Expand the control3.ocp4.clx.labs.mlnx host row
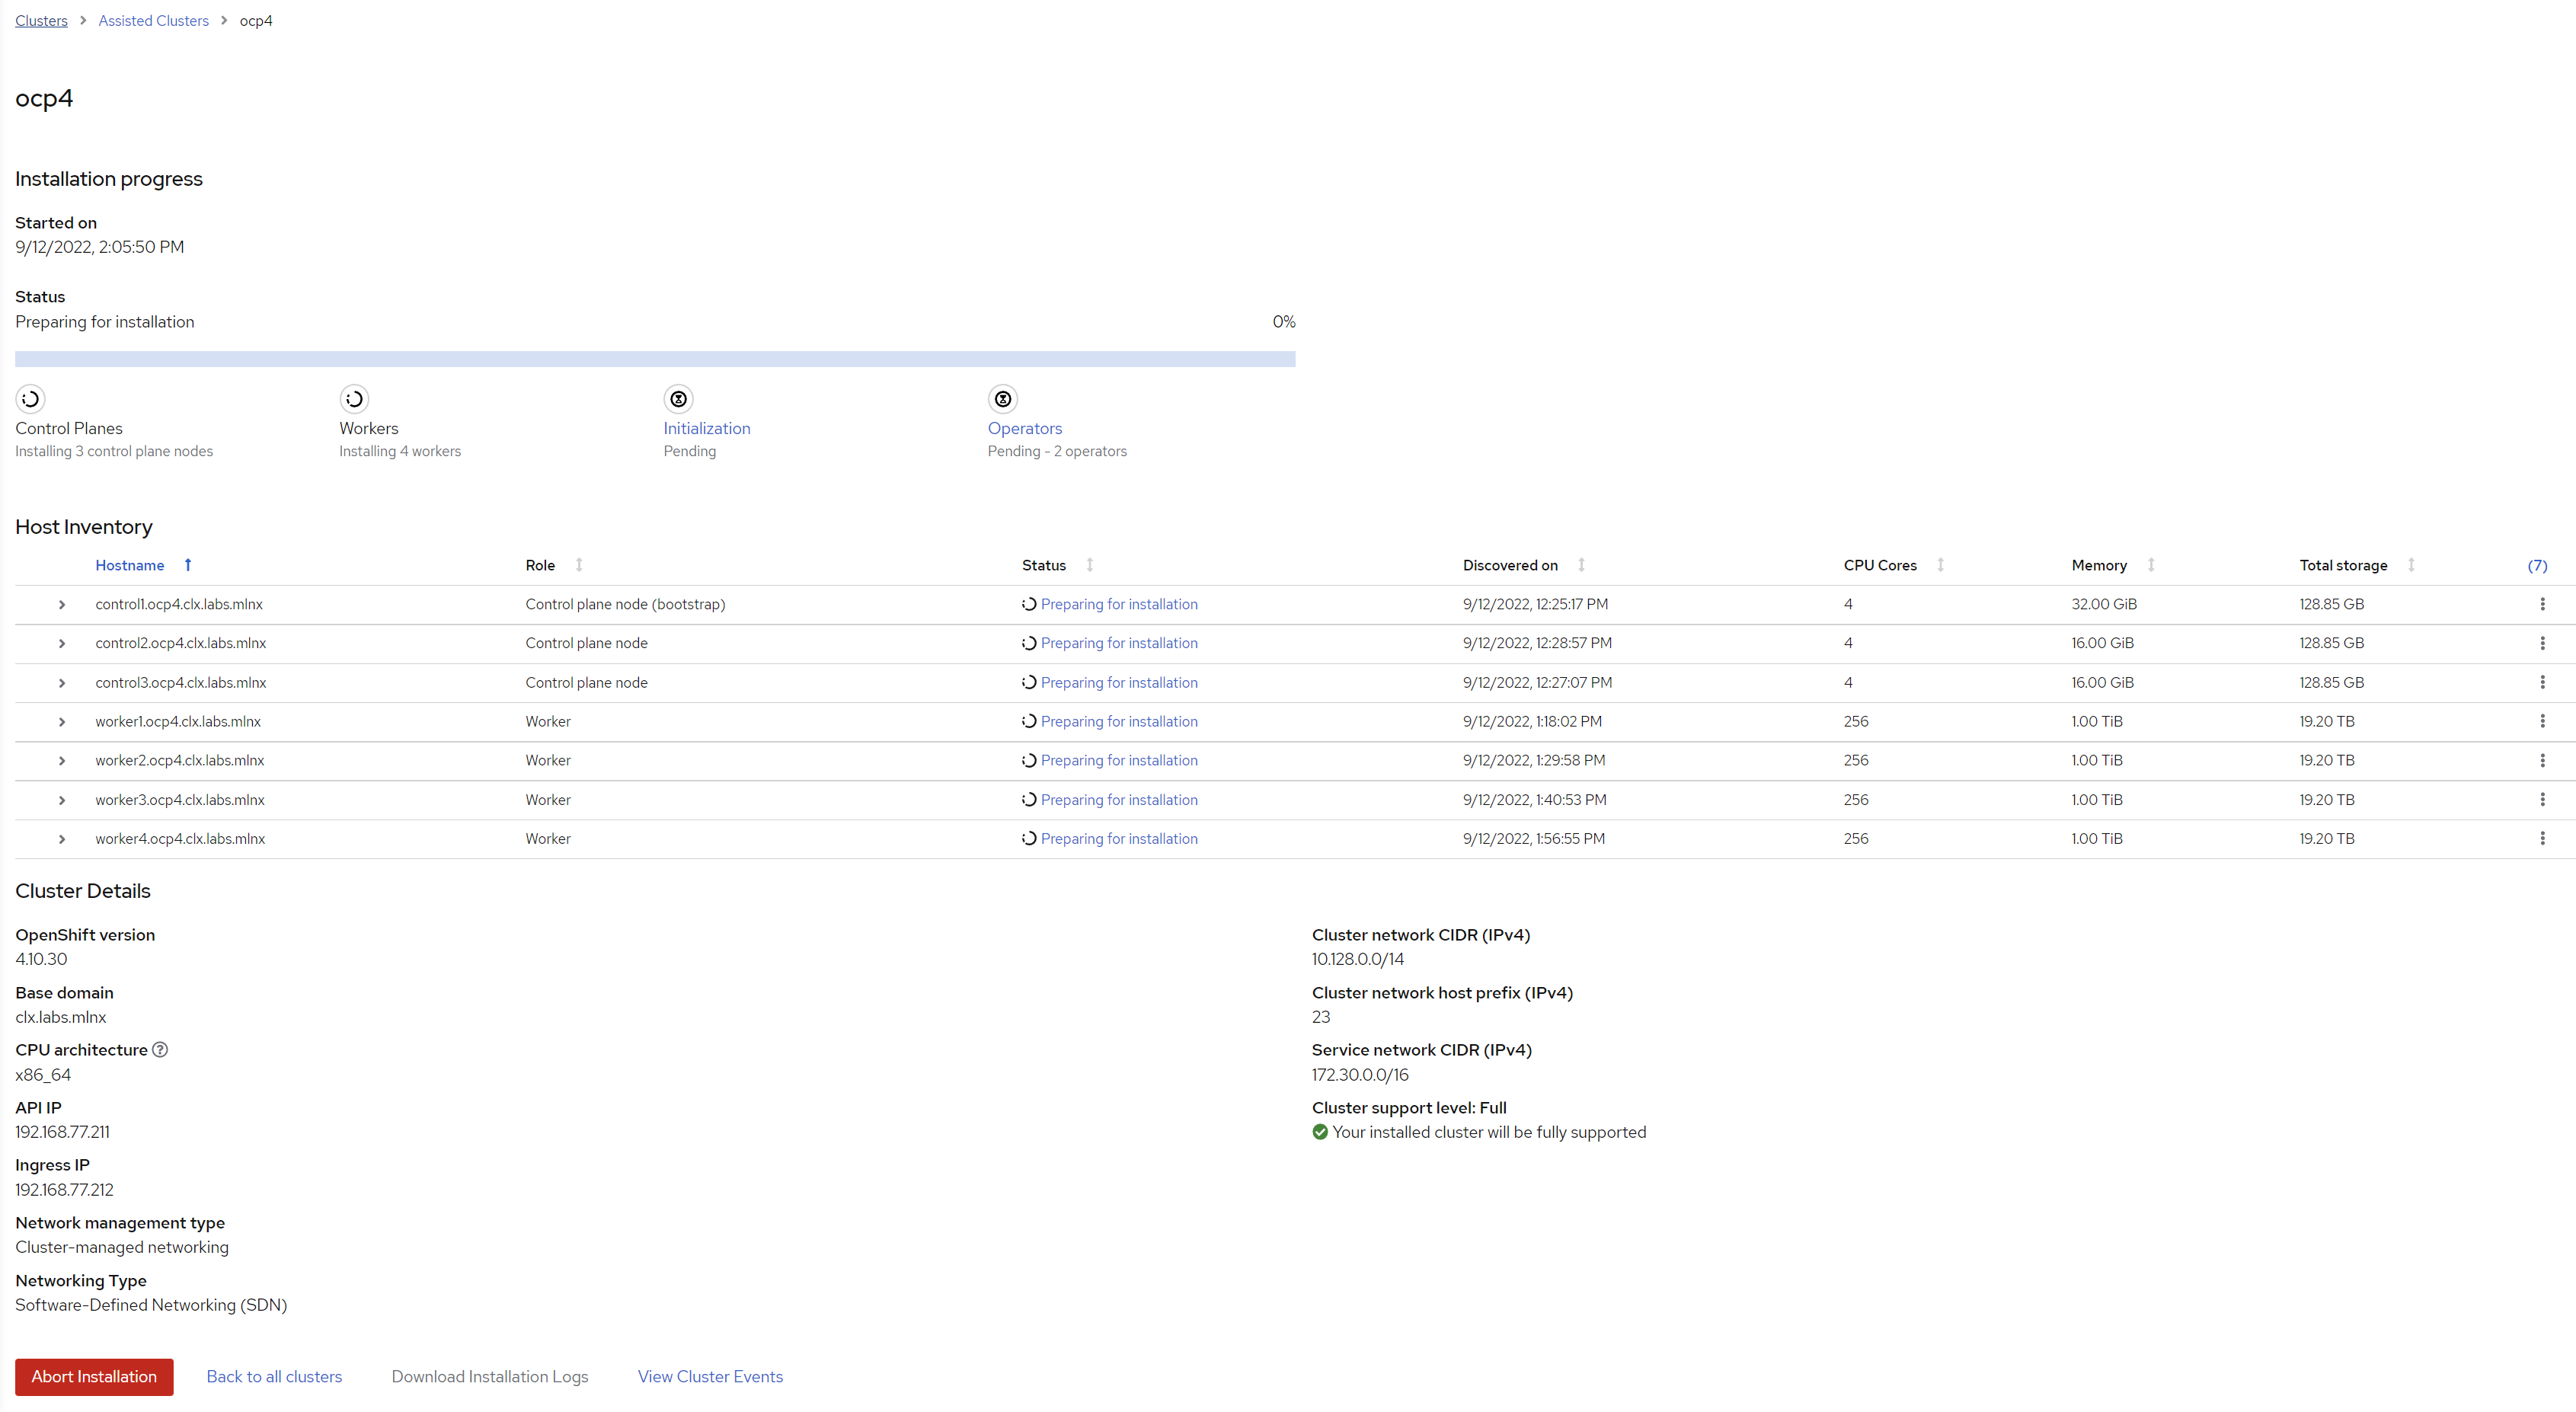Screen dimensions: 2576x1412 pyautogui.click(x=62, y=682)
